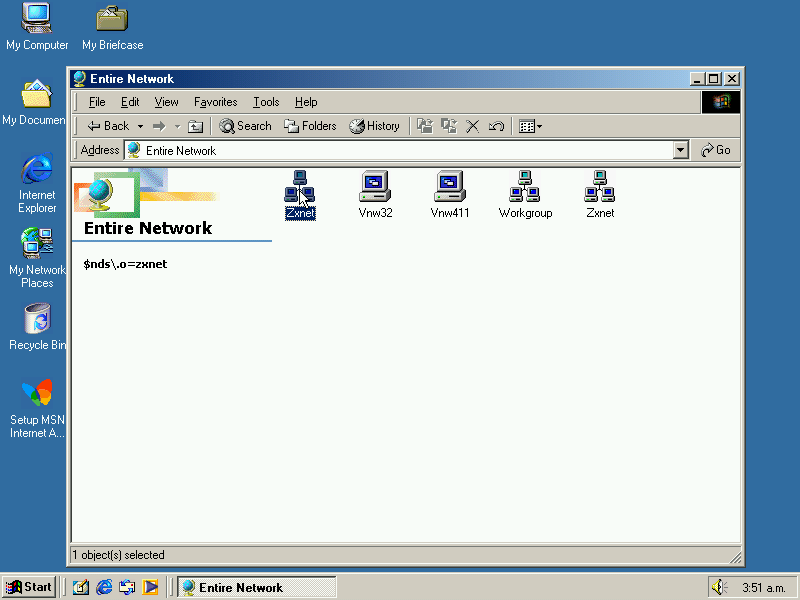
Task: Click the Windows logo throbber icon
Action: click(x=721, y=102)
